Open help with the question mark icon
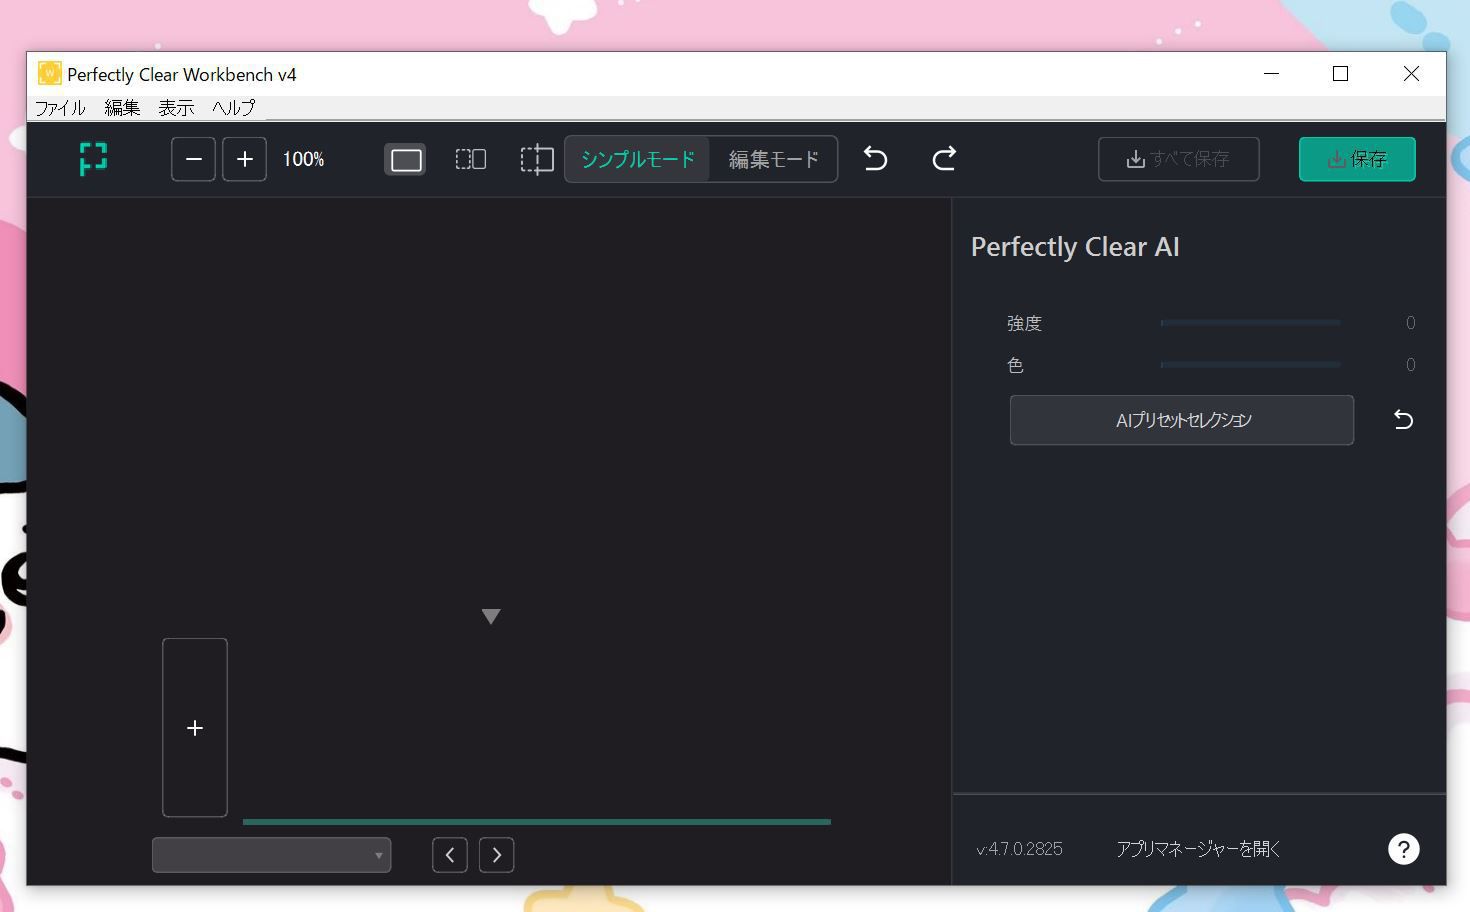 [1403, 849]
